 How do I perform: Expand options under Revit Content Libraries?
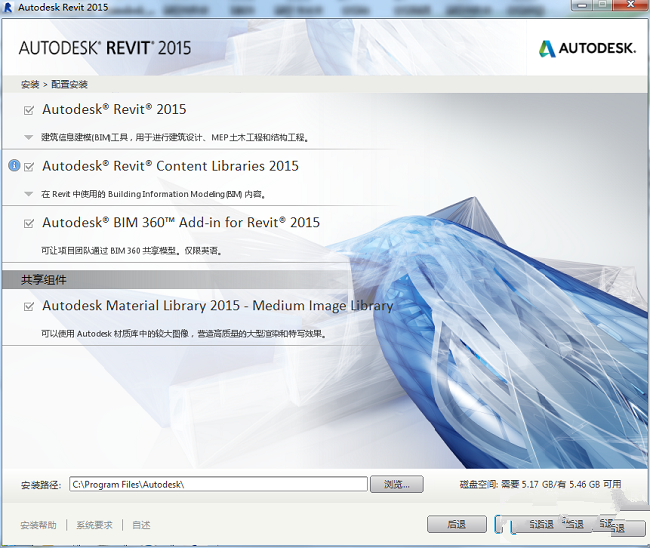(28, 194)
